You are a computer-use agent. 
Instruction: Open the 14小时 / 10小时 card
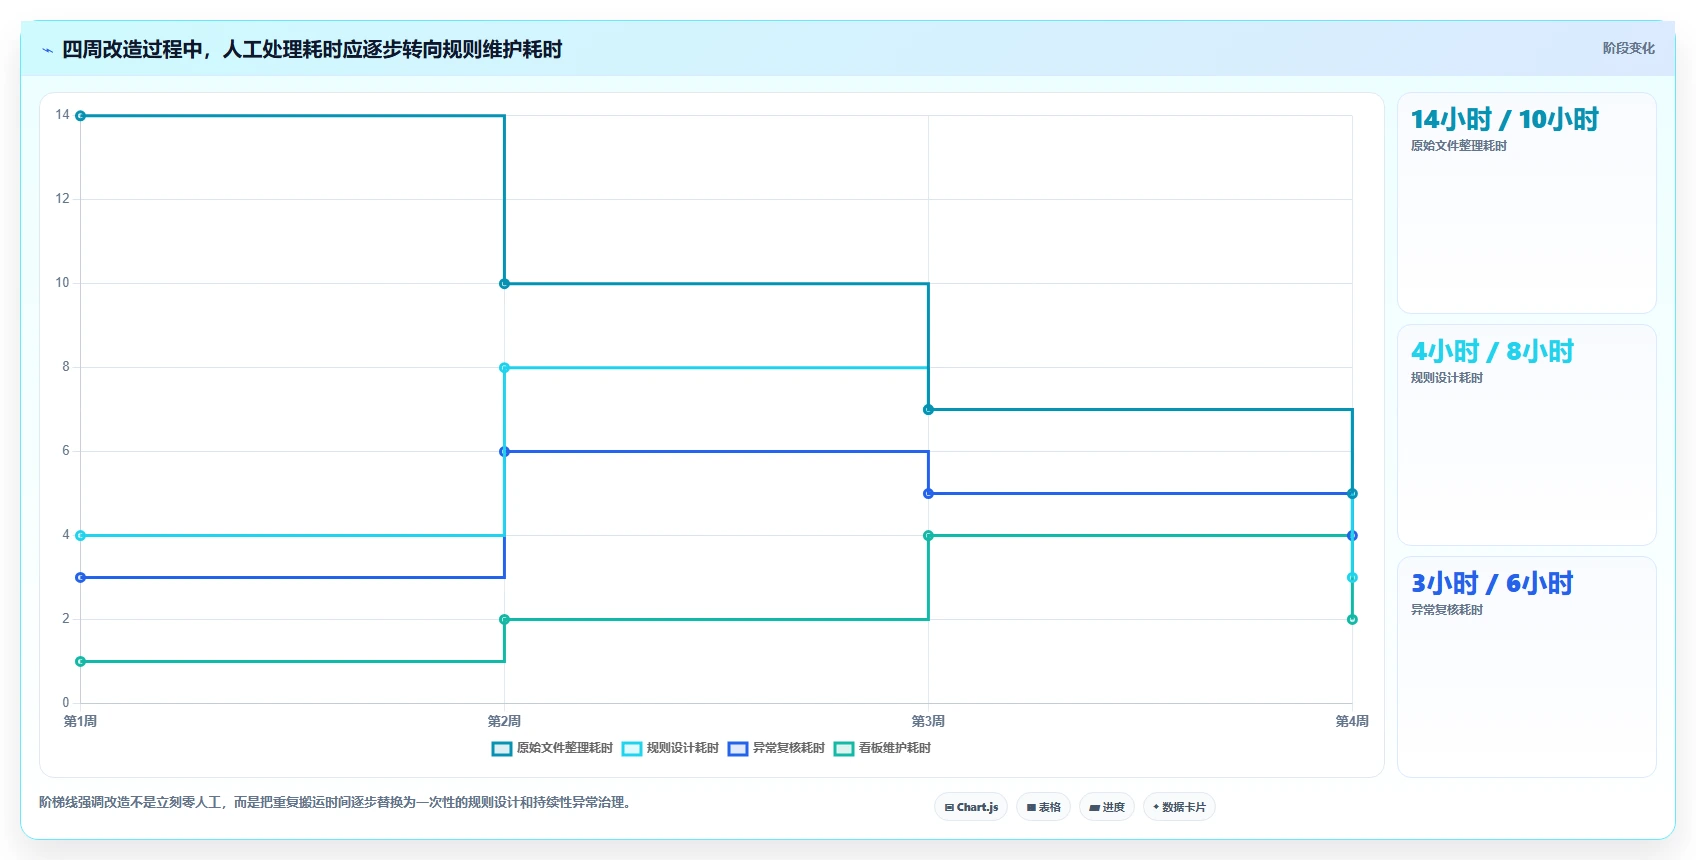click(x=1526, y=203)
